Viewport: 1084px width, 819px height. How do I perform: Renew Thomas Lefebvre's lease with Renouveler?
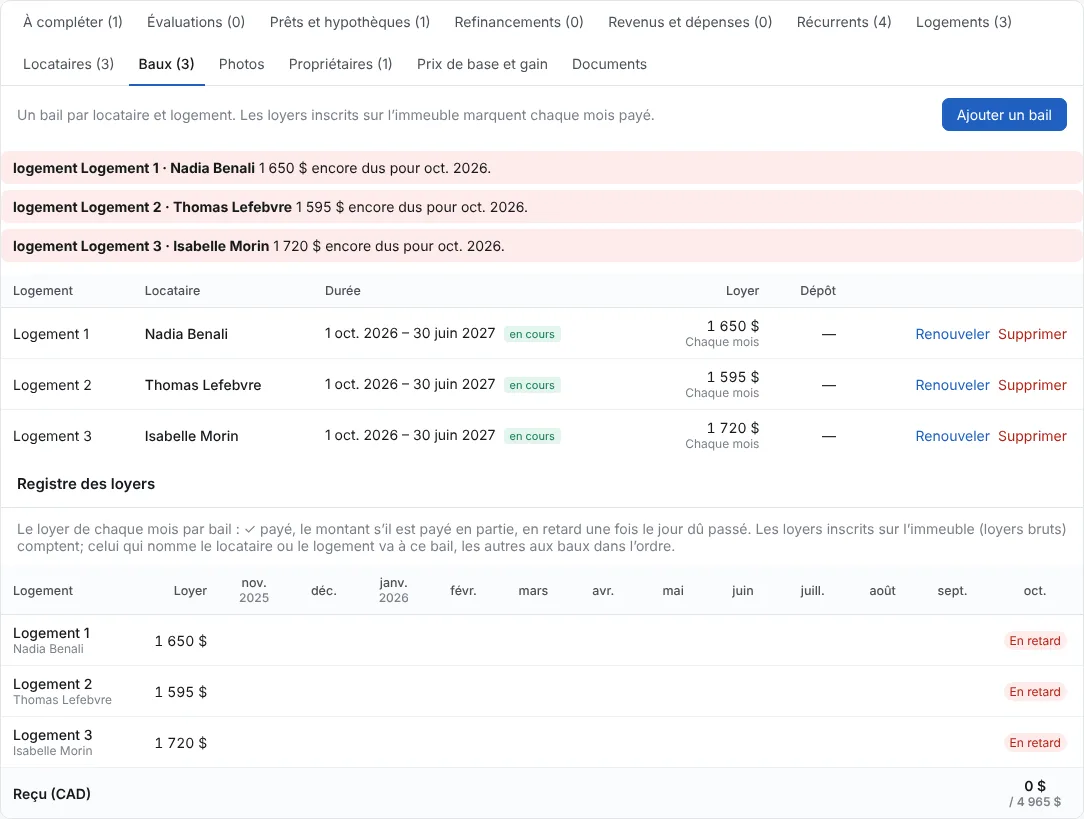952,385
